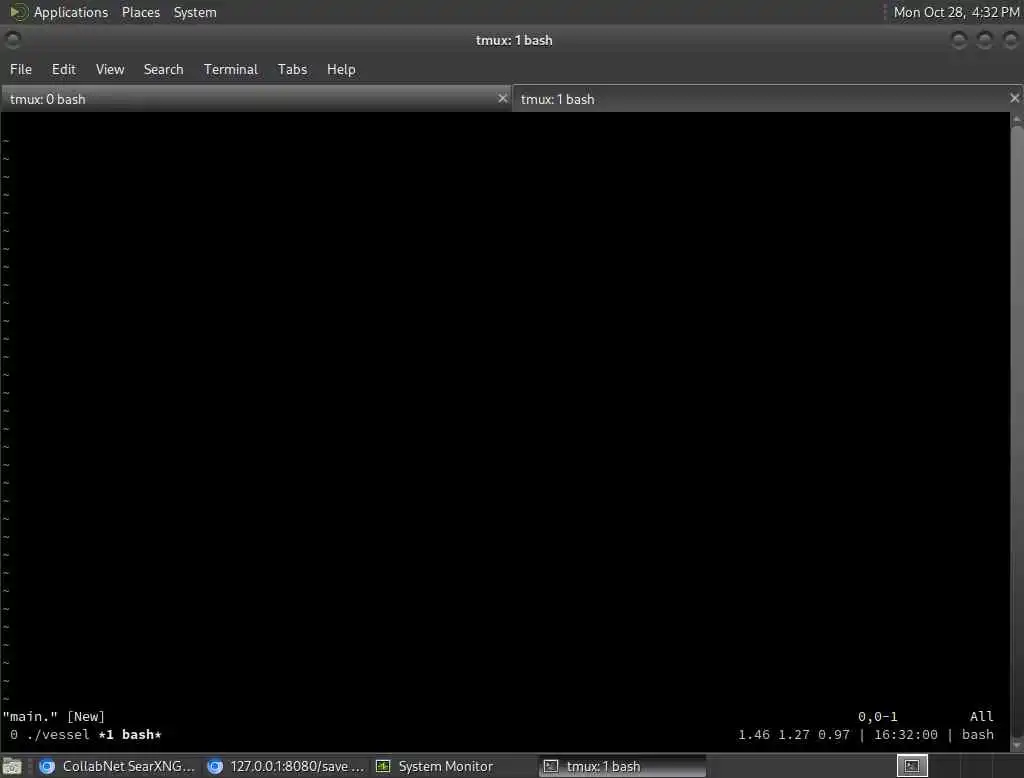This screenshot has height=778, width=1024.
Task: Click the '"main." [New]' vim message
Action: click(54, 717)
